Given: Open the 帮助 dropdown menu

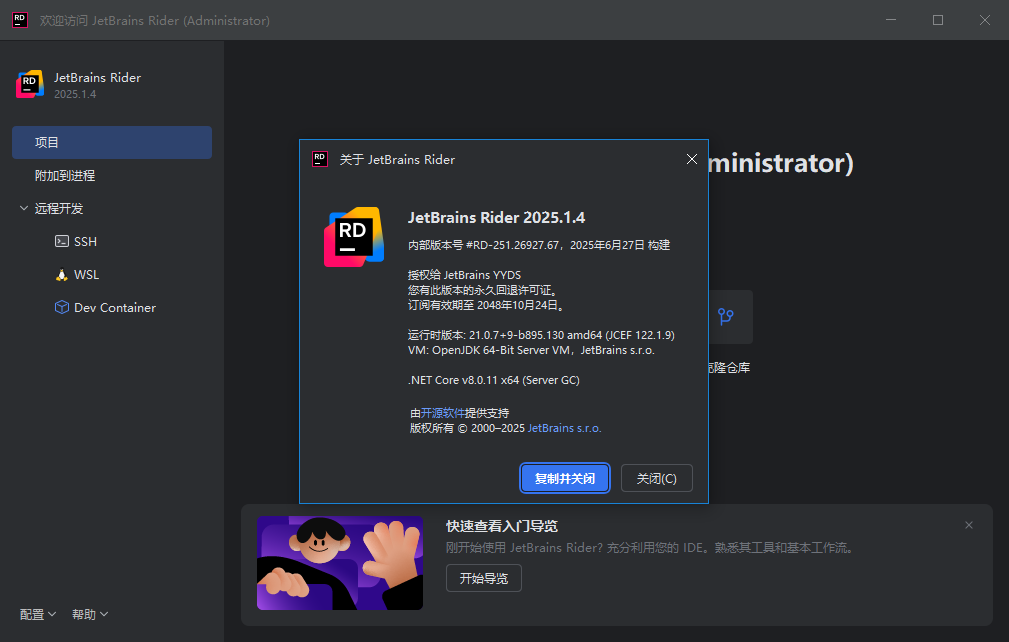Looking at the screenshot, I should [90, 614].
